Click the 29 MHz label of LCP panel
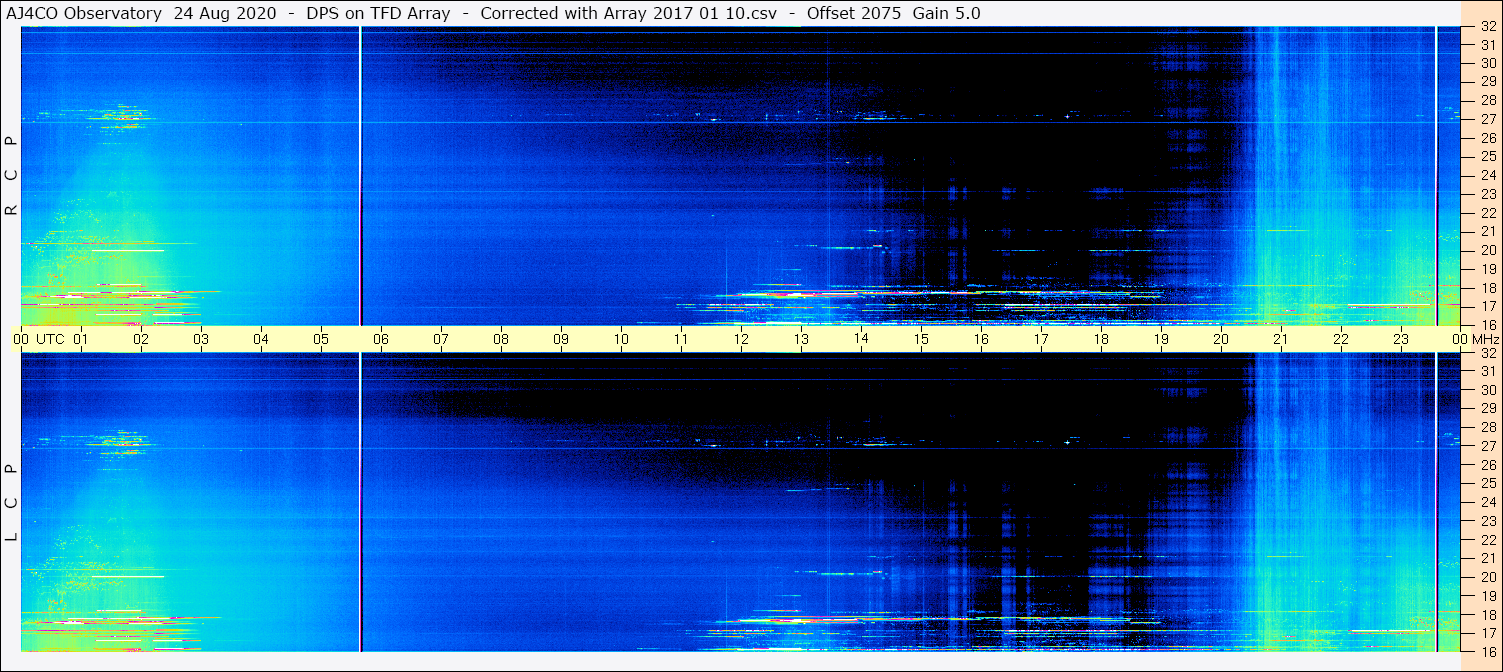This screenshot has height=672, width=1503. pos(1488,409)
